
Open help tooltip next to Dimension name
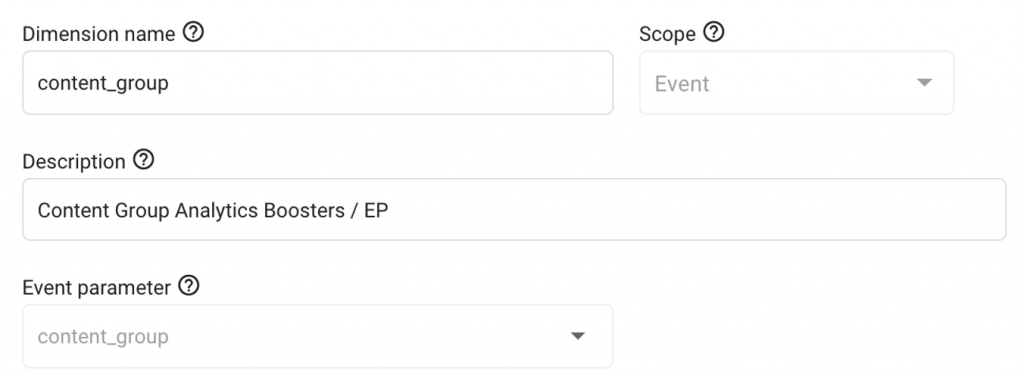point(193,32)
